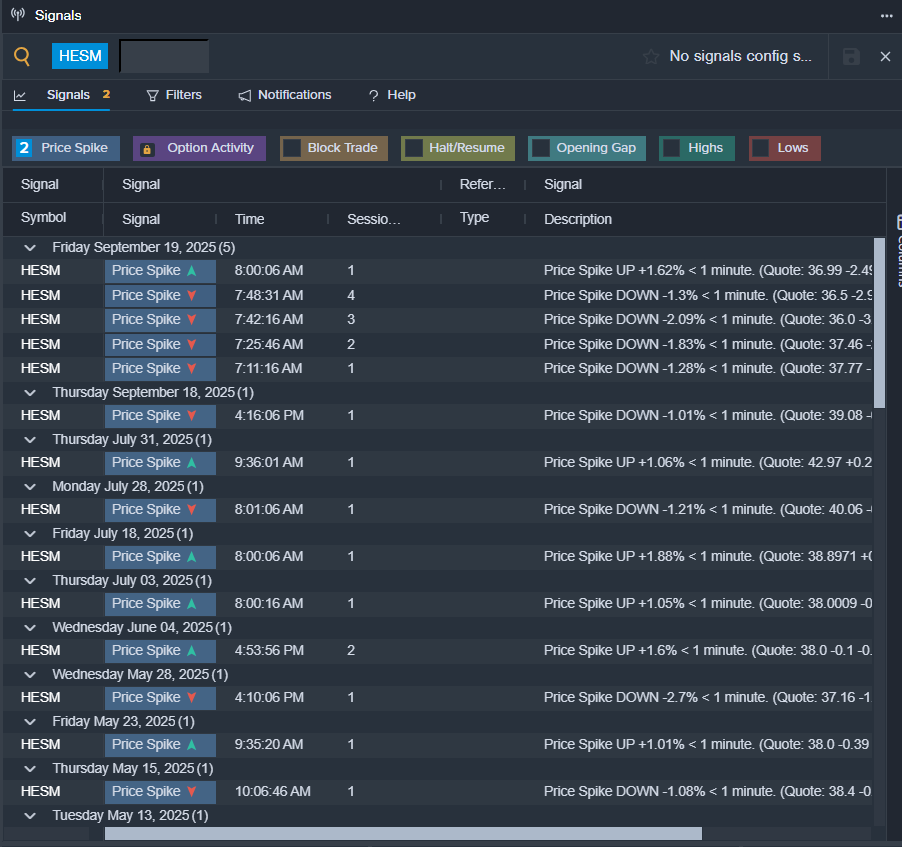Click the Notifications megaphone icon
The width and height of the screenshot is (902, 847).
(245, 95)
